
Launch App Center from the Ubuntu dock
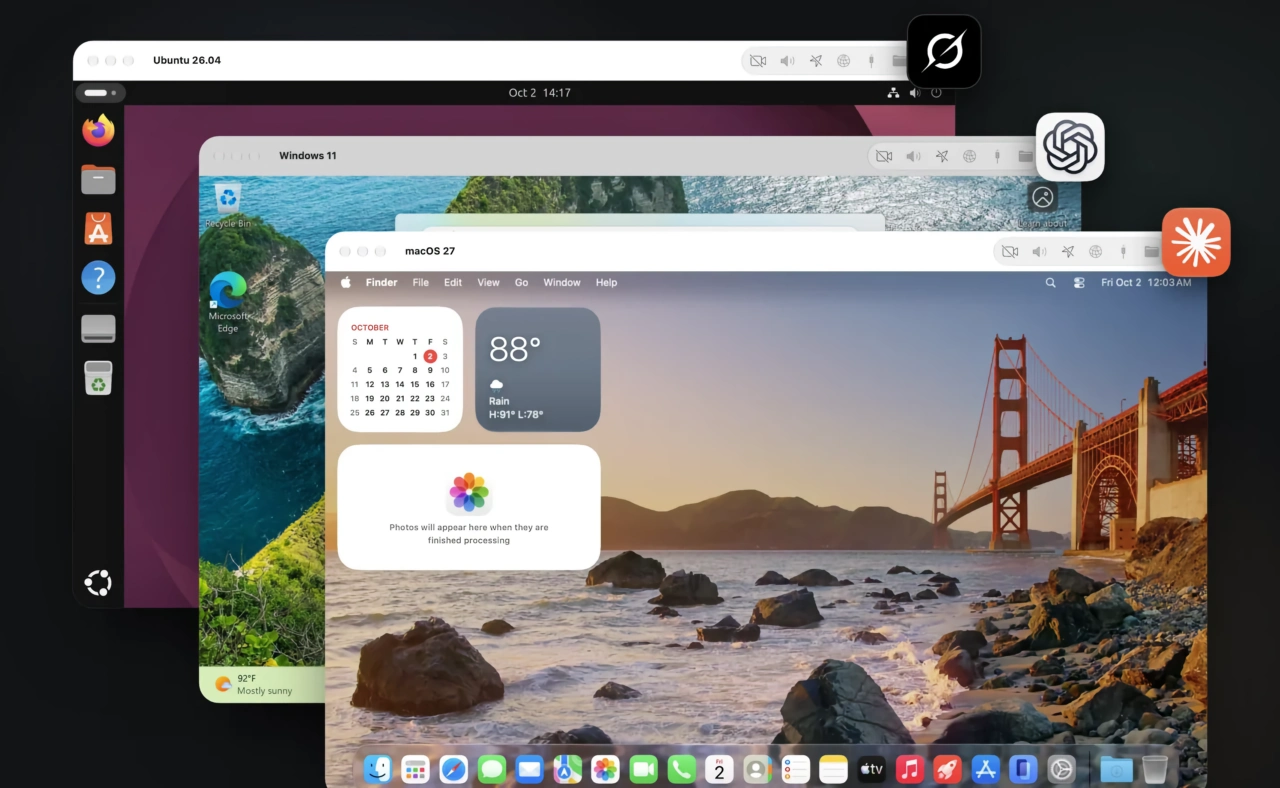(x=98, y=228)
